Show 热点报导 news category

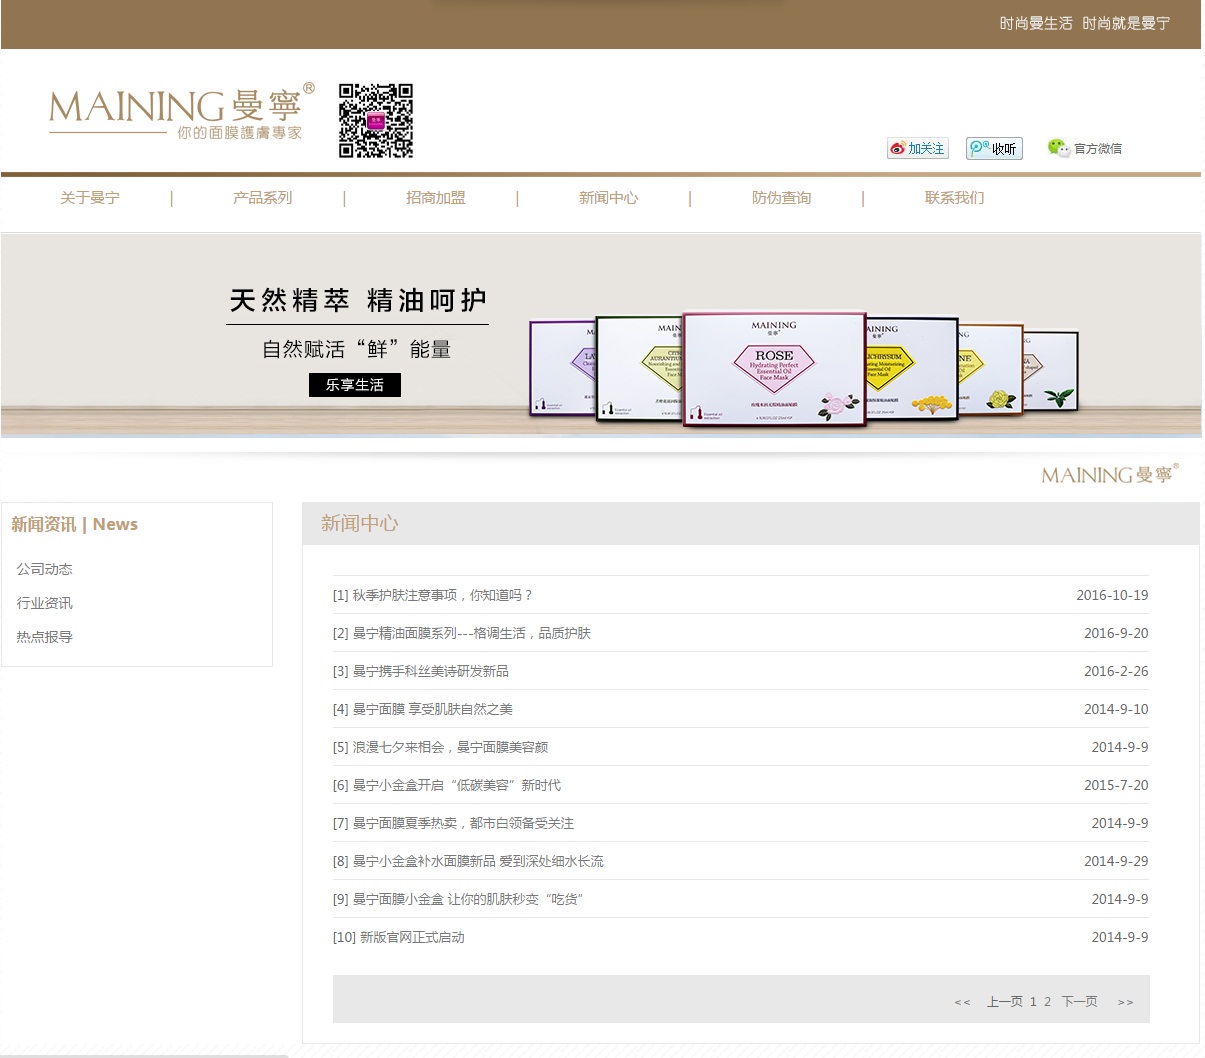44,637
